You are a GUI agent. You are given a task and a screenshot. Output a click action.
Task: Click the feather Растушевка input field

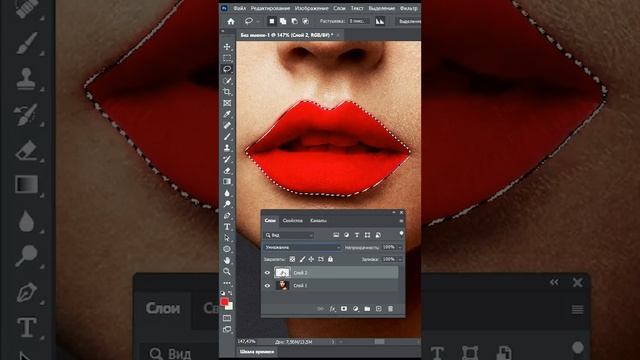[x=358, y=21]
